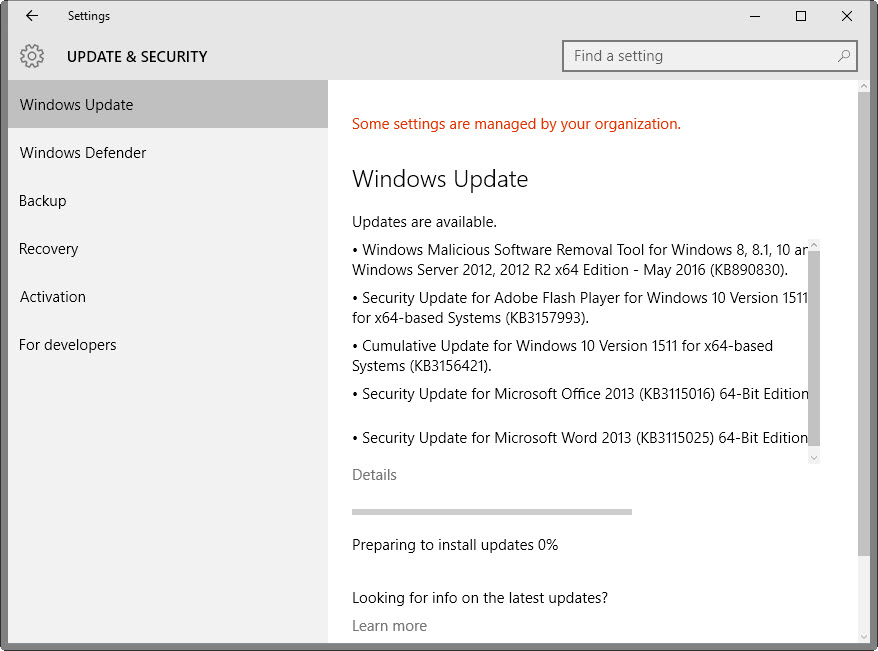Click main page scroll-up arrow
Image resolution: width=878 pixels, height=651 pixels.
(x=863, y=86)
